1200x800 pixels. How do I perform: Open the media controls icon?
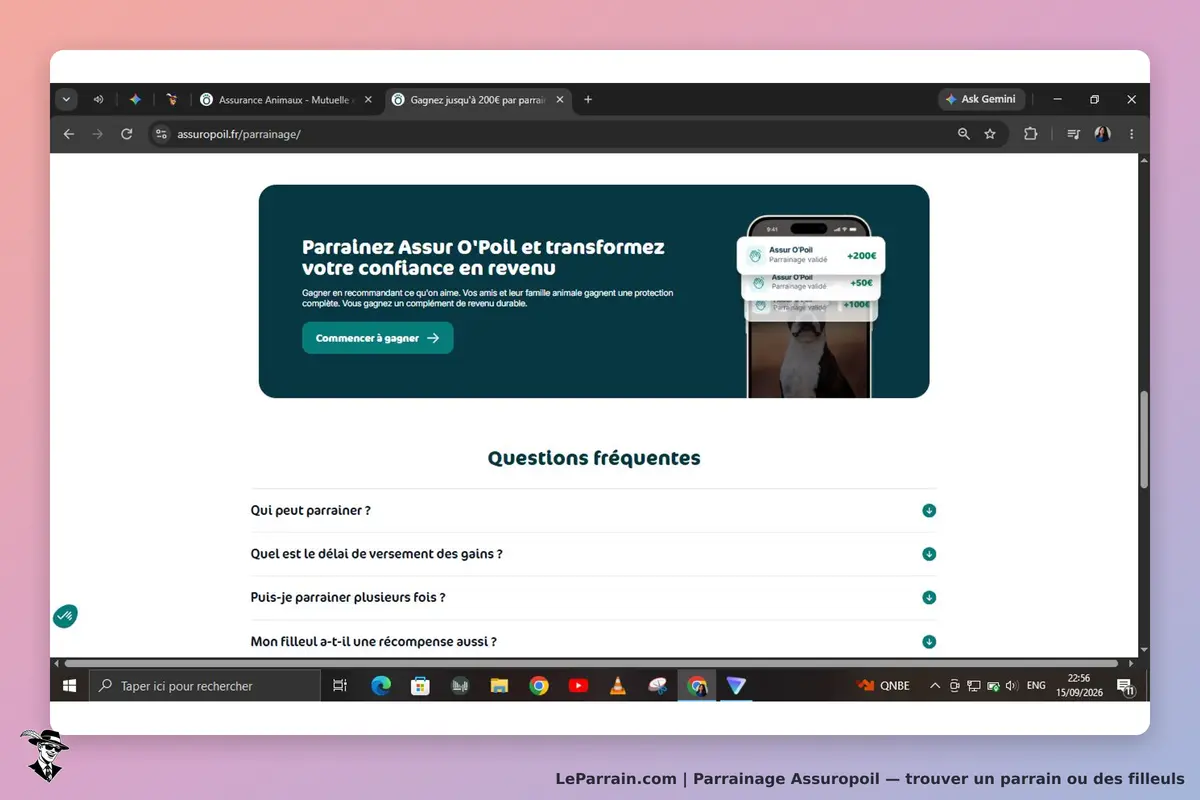[1073, 134]
